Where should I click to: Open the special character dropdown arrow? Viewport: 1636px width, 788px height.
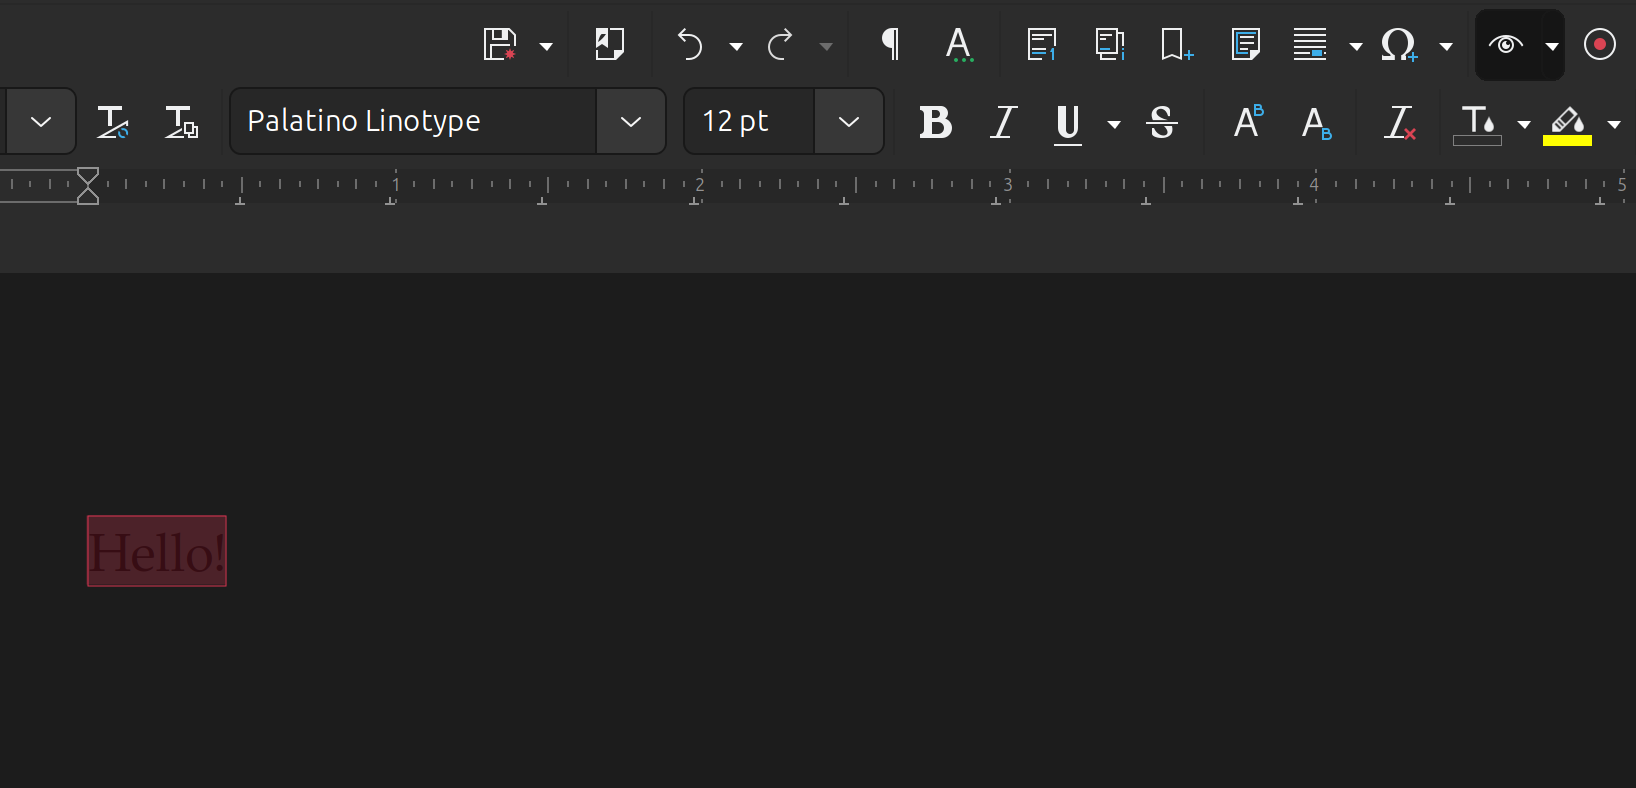[1446, 46]
